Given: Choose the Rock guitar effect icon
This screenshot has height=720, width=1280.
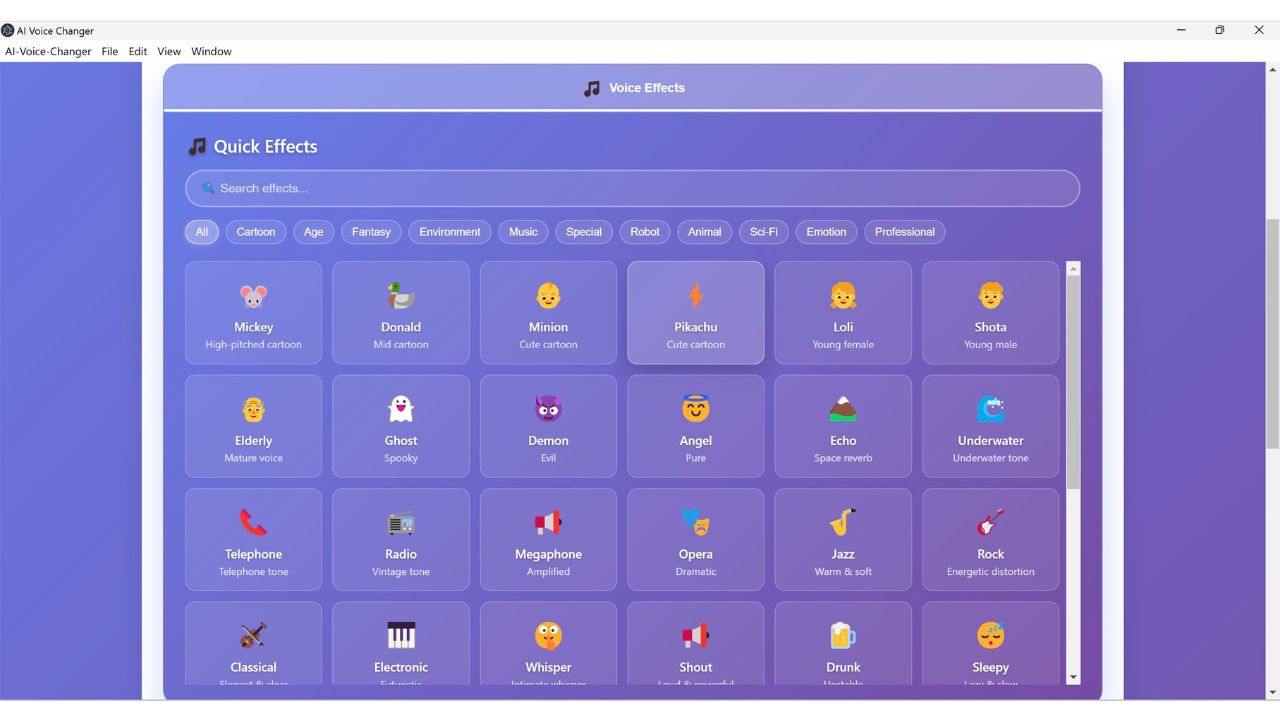Looking at the screenshot, I should [x=990, y=522].
